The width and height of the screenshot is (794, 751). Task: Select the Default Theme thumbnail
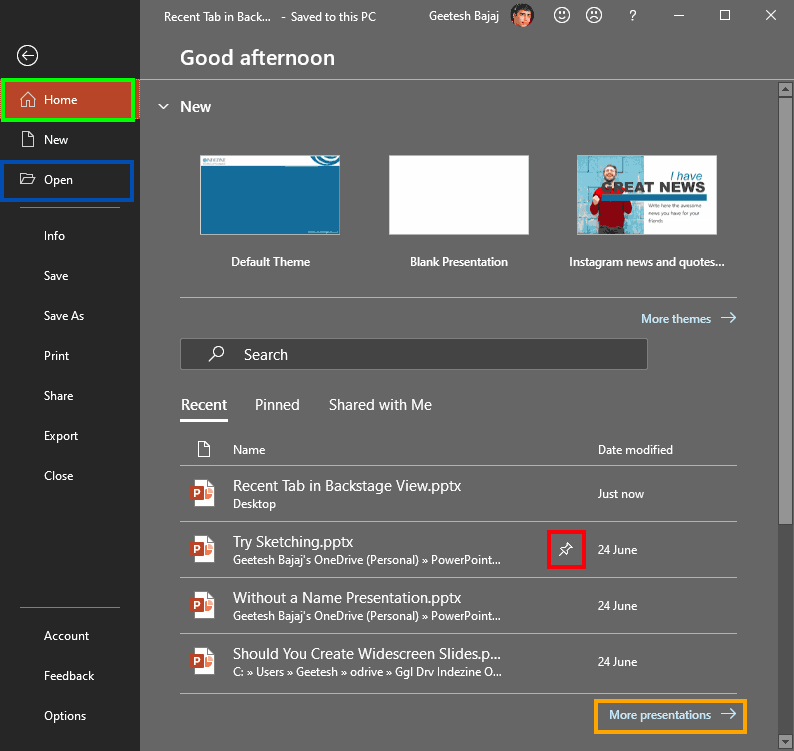tap(270, 195)
